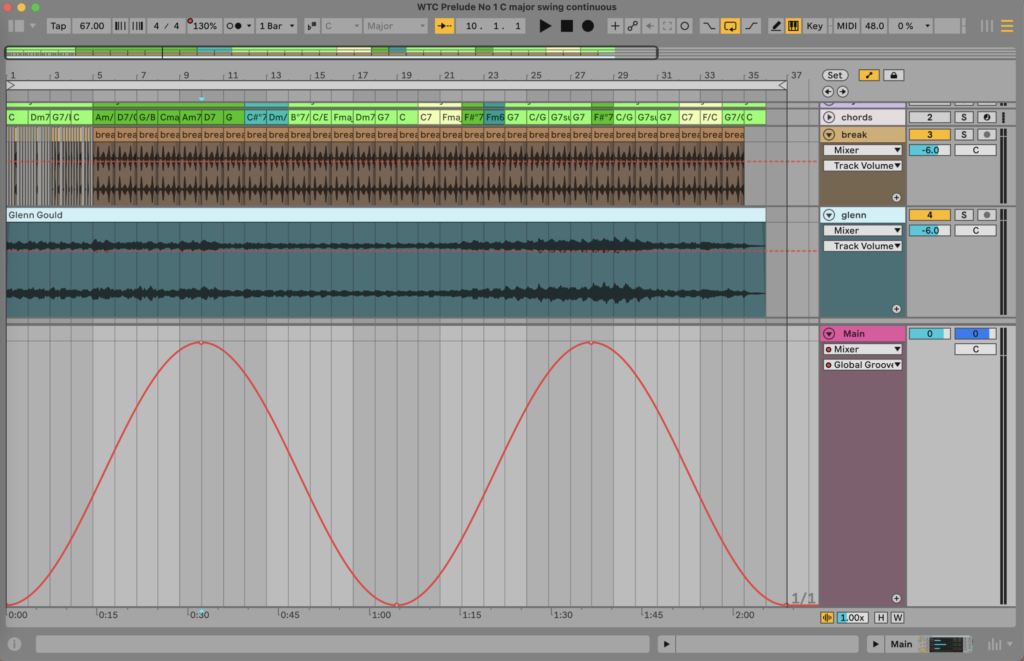Toggle the Punch-Out switch icon
The image size is (1024, 661).
click(x=752, y=26)
